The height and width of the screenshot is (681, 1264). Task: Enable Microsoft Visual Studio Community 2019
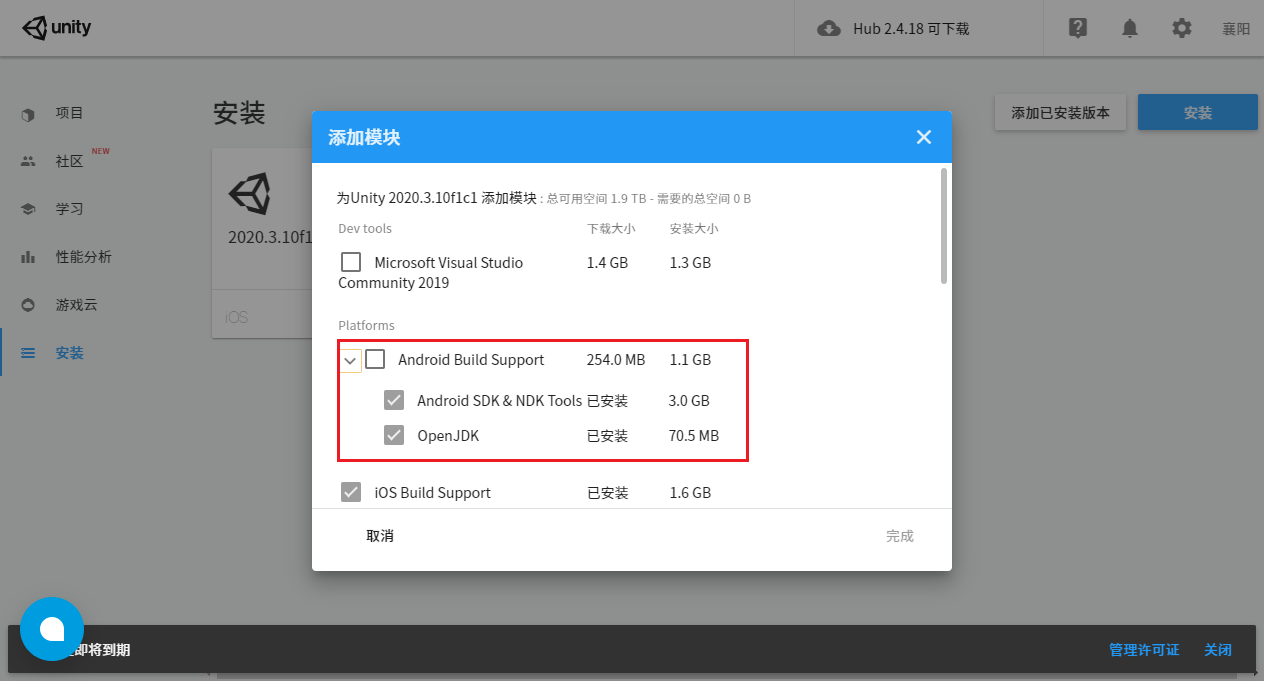351,262
